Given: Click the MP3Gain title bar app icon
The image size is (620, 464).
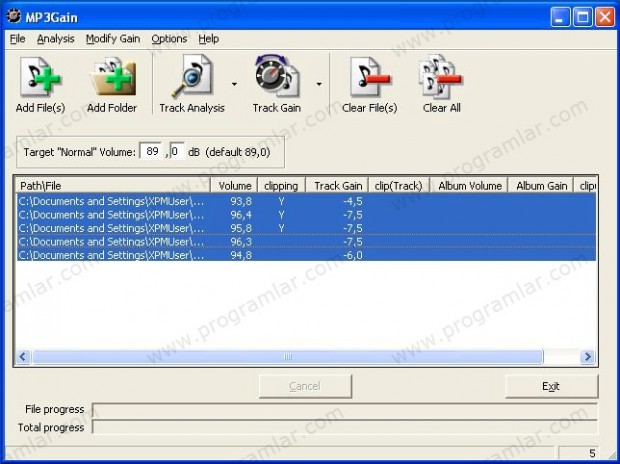Looking at the screenshot, I should click(x=14, y=17).
